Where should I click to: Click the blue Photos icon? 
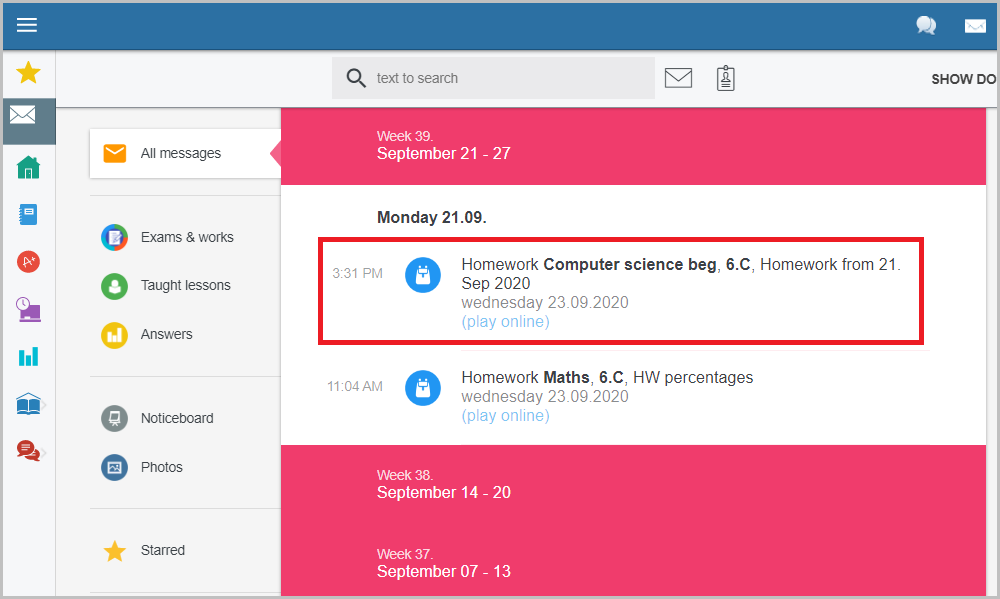pyautogui.click(x=114, y=467)
